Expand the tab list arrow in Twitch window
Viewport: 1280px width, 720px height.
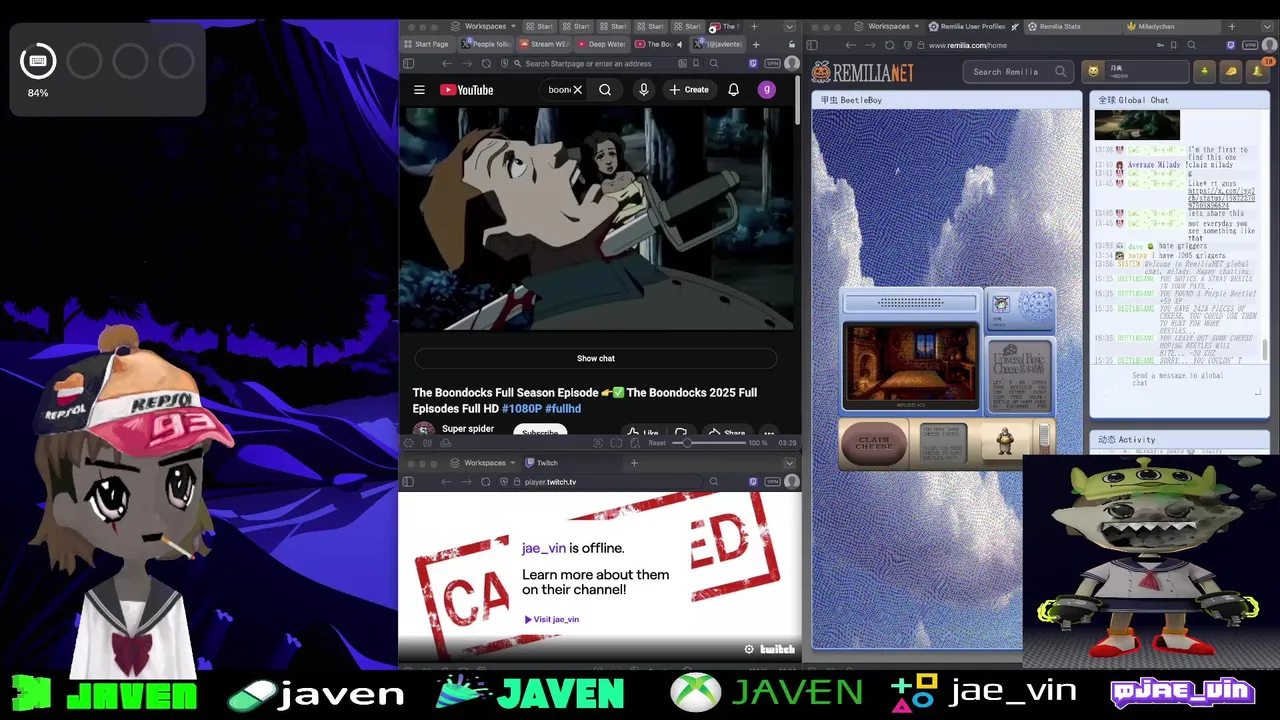click(x=789, y=463)
